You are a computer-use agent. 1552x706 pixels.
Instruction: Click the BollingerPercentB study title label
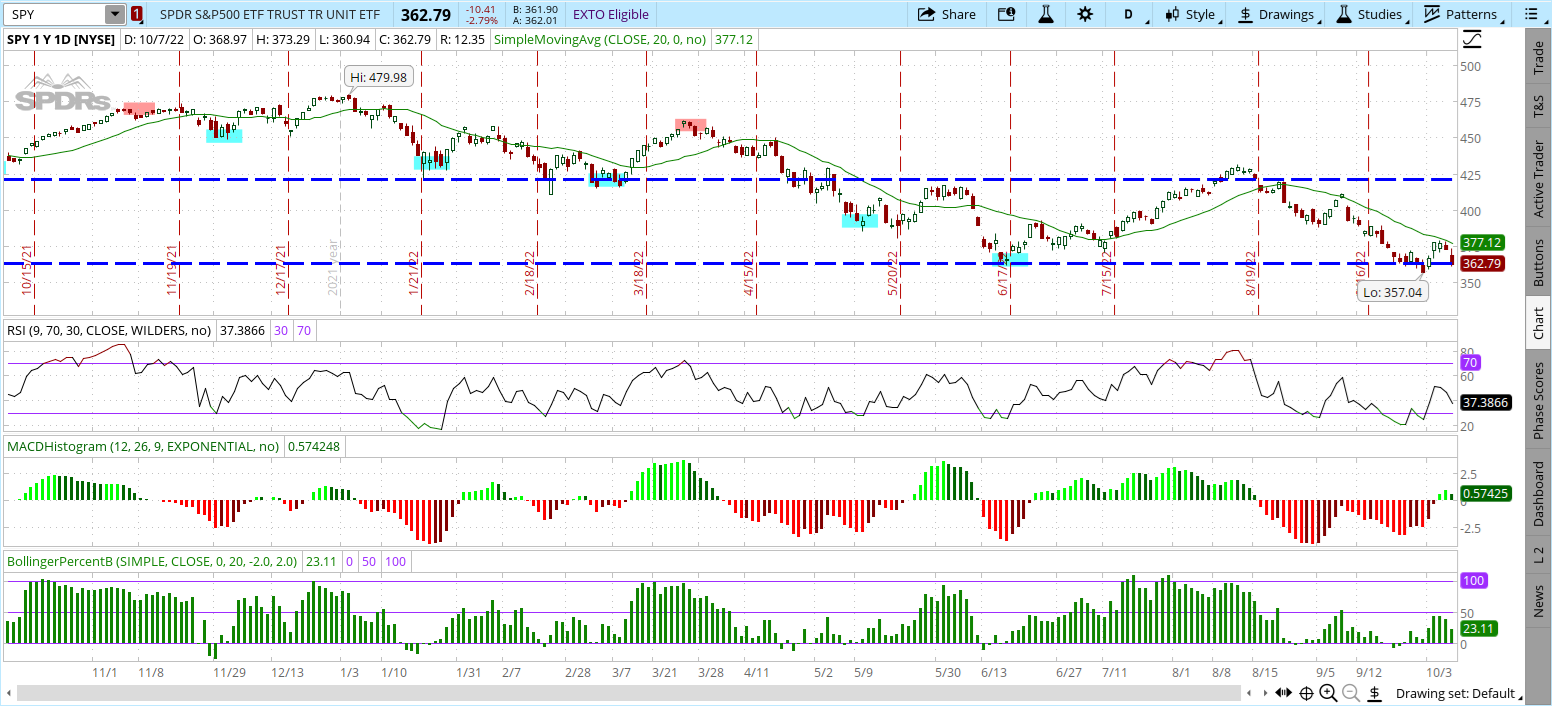(x=152, y=561)
